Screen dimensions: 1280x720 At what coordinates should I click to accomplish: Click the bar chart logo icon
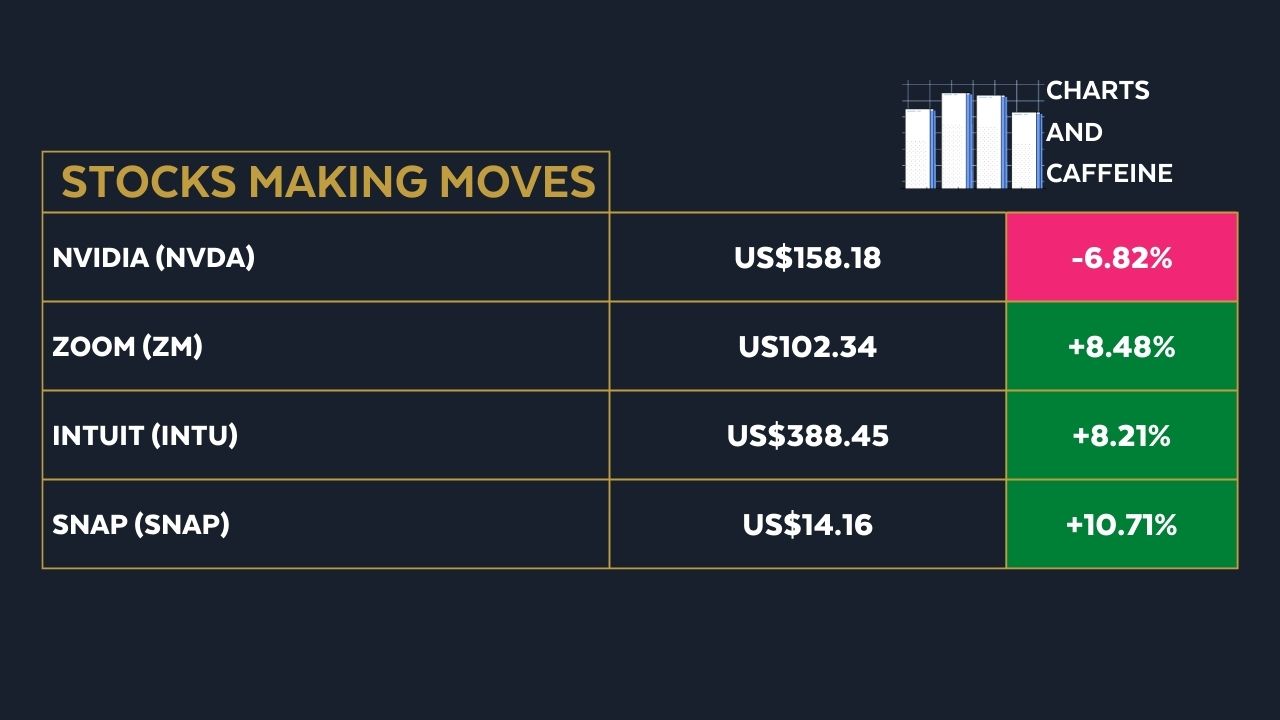point(972,137)
